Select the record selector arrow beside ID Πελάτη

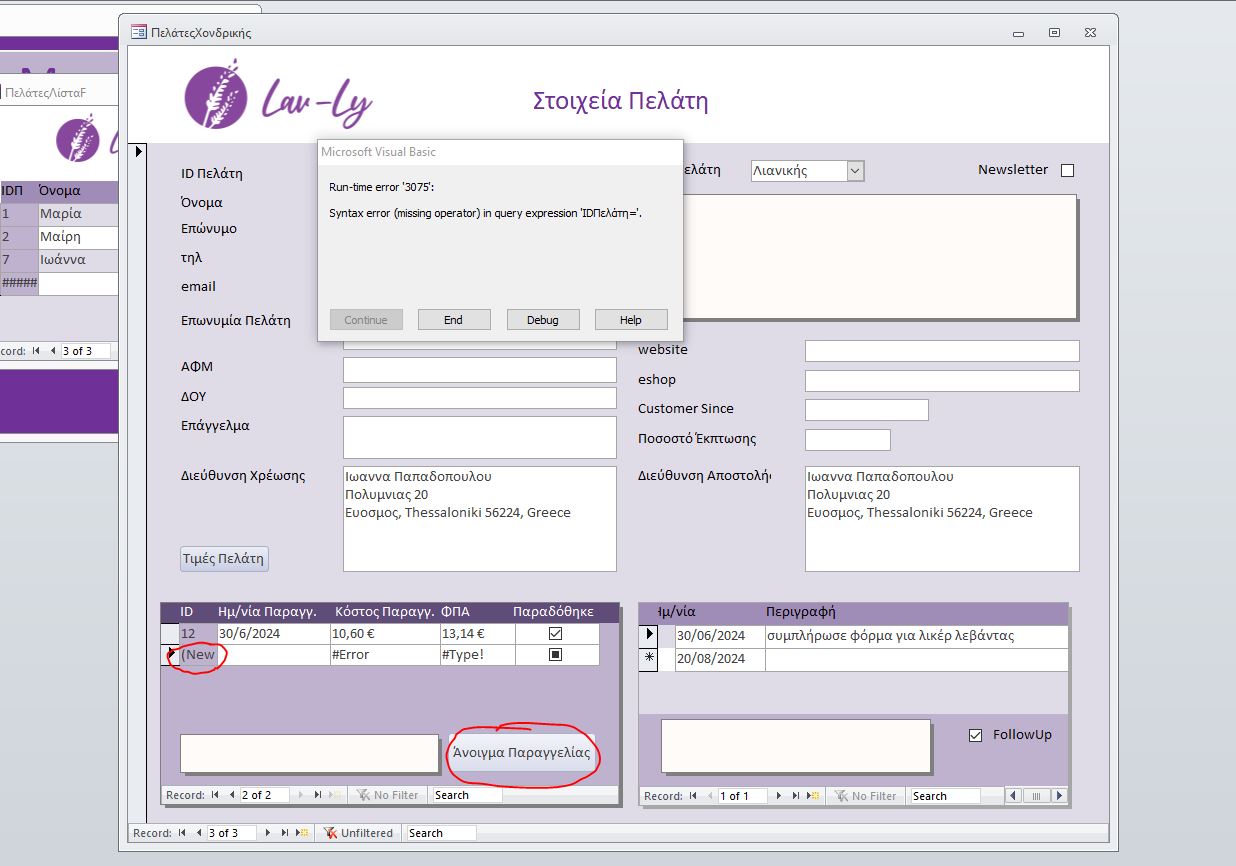[137, 152]
